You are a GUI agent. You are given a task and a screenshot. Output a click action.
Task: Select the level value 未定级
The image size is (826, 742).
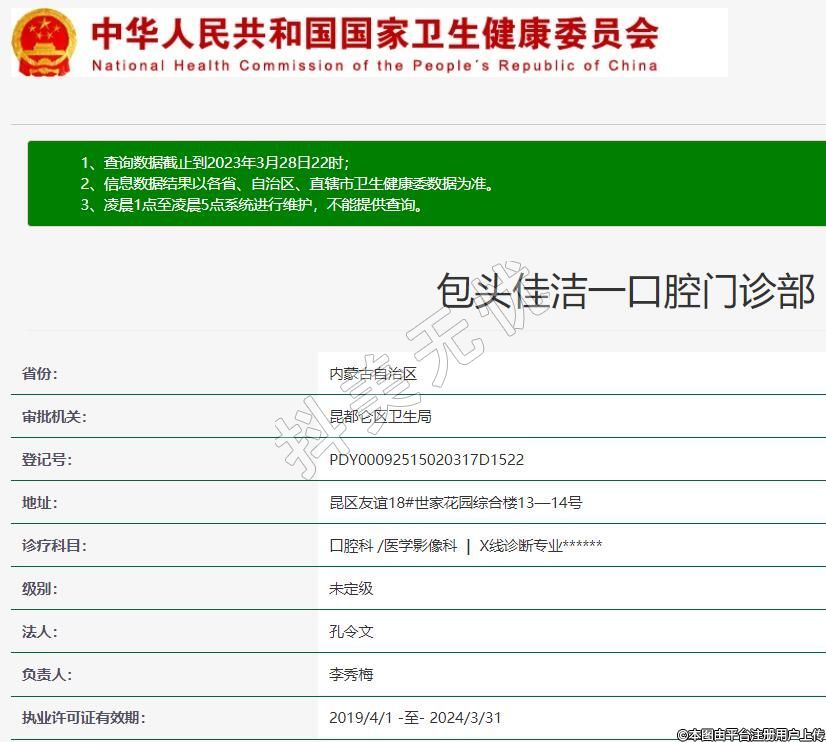pyautogui.click(x=351, y=589)
